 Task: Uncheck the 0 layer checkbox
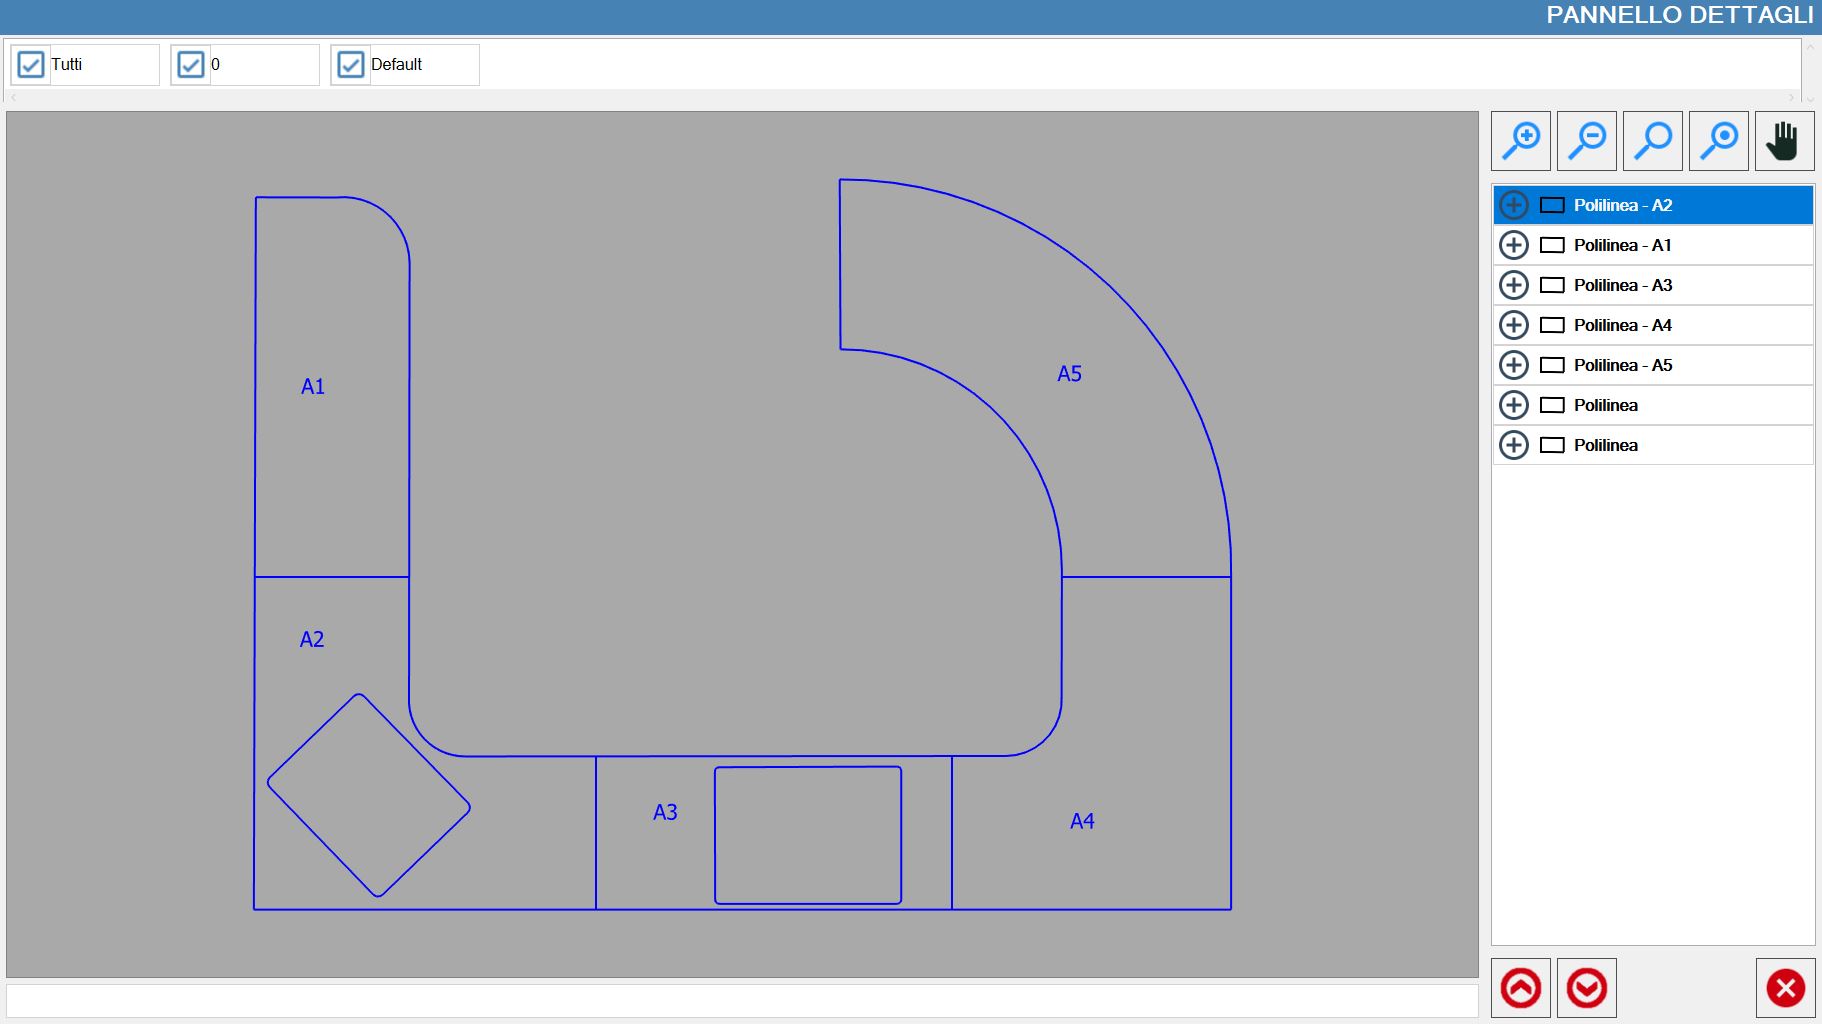coord(190,65)
